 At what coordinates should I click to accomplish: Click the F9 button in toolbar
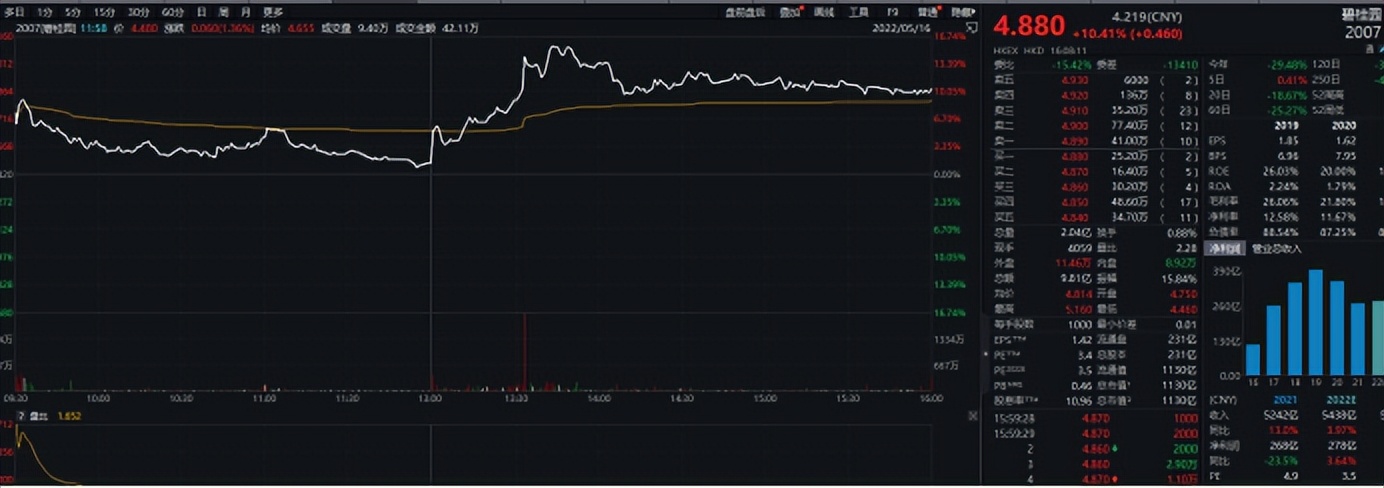(893, 12)
